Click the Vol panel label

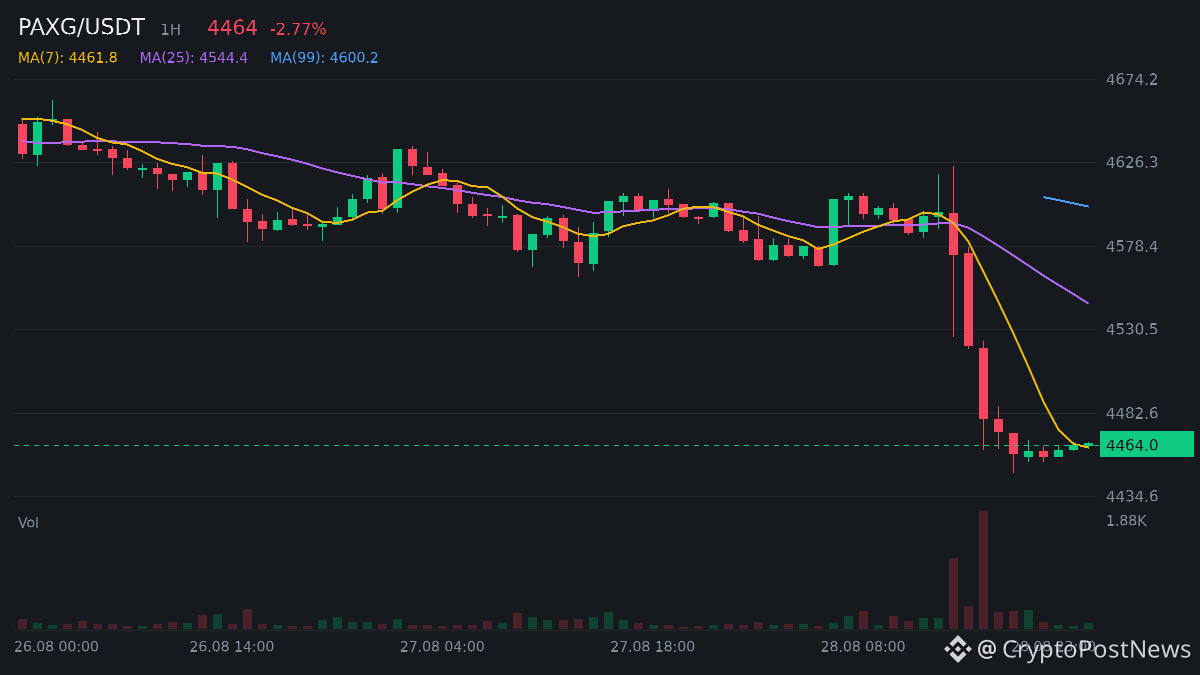pyautogui.click(x=28, y=522)
